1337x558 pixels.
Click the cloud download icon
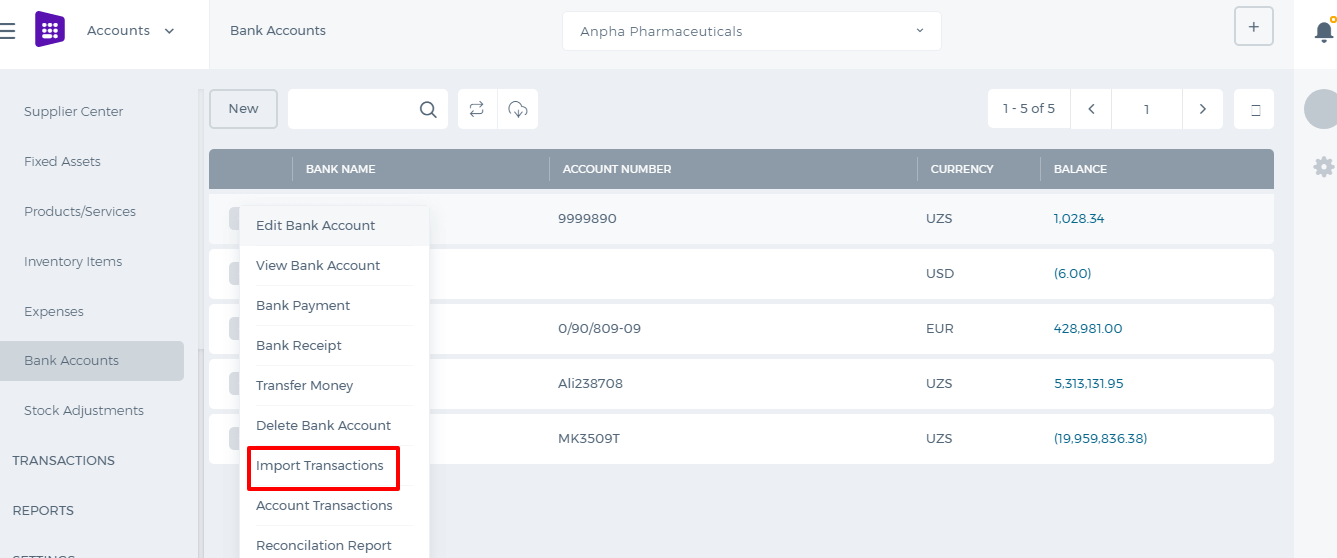pyautogui.click(x=518, y=109)
